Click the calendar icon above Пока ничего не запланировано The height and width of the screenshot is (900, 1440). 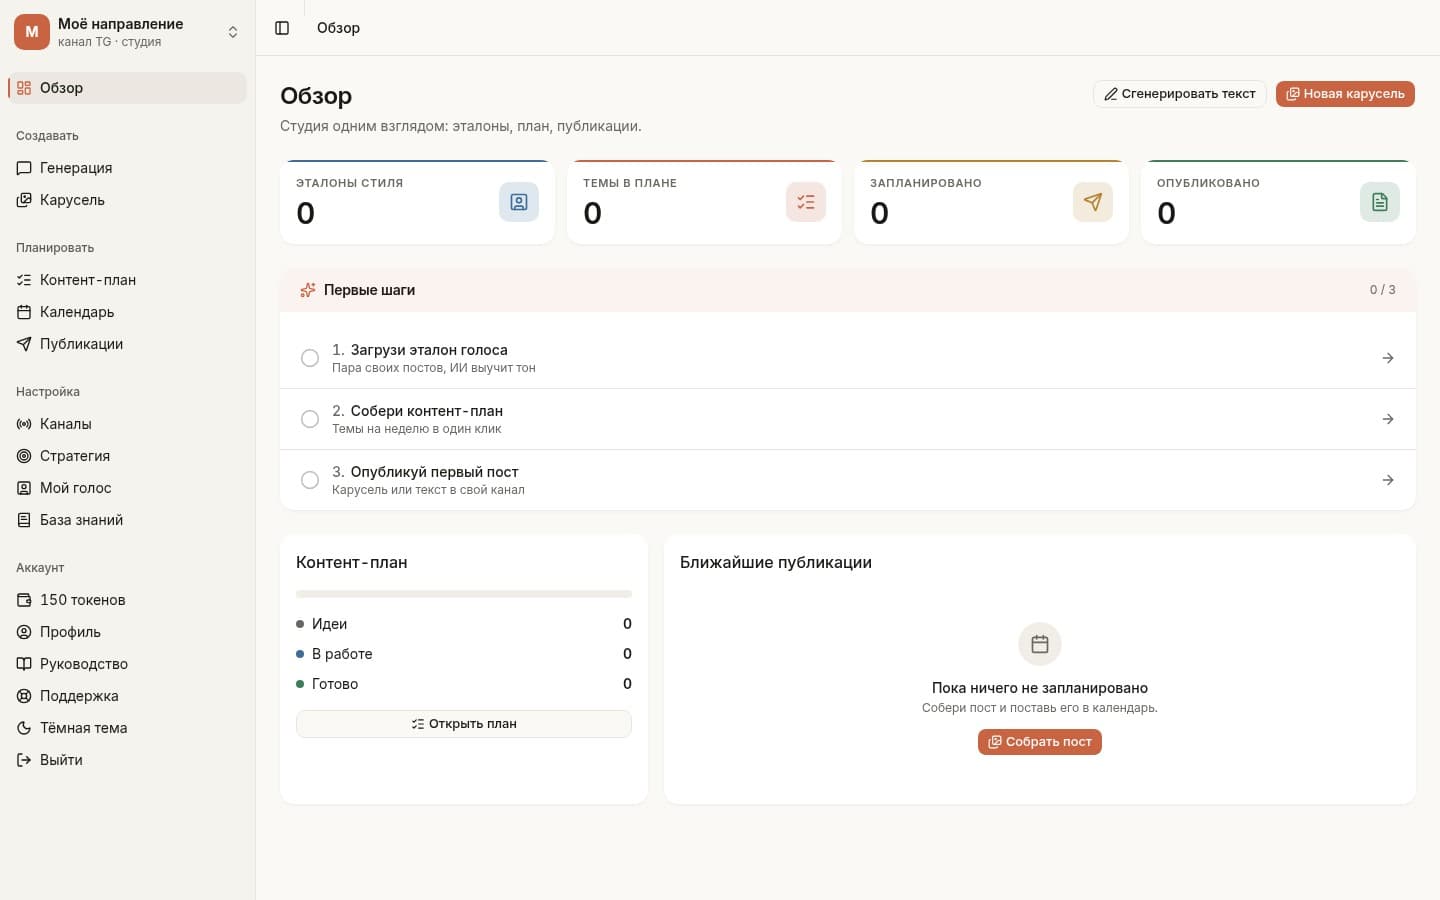click(x=1040, y=644)
